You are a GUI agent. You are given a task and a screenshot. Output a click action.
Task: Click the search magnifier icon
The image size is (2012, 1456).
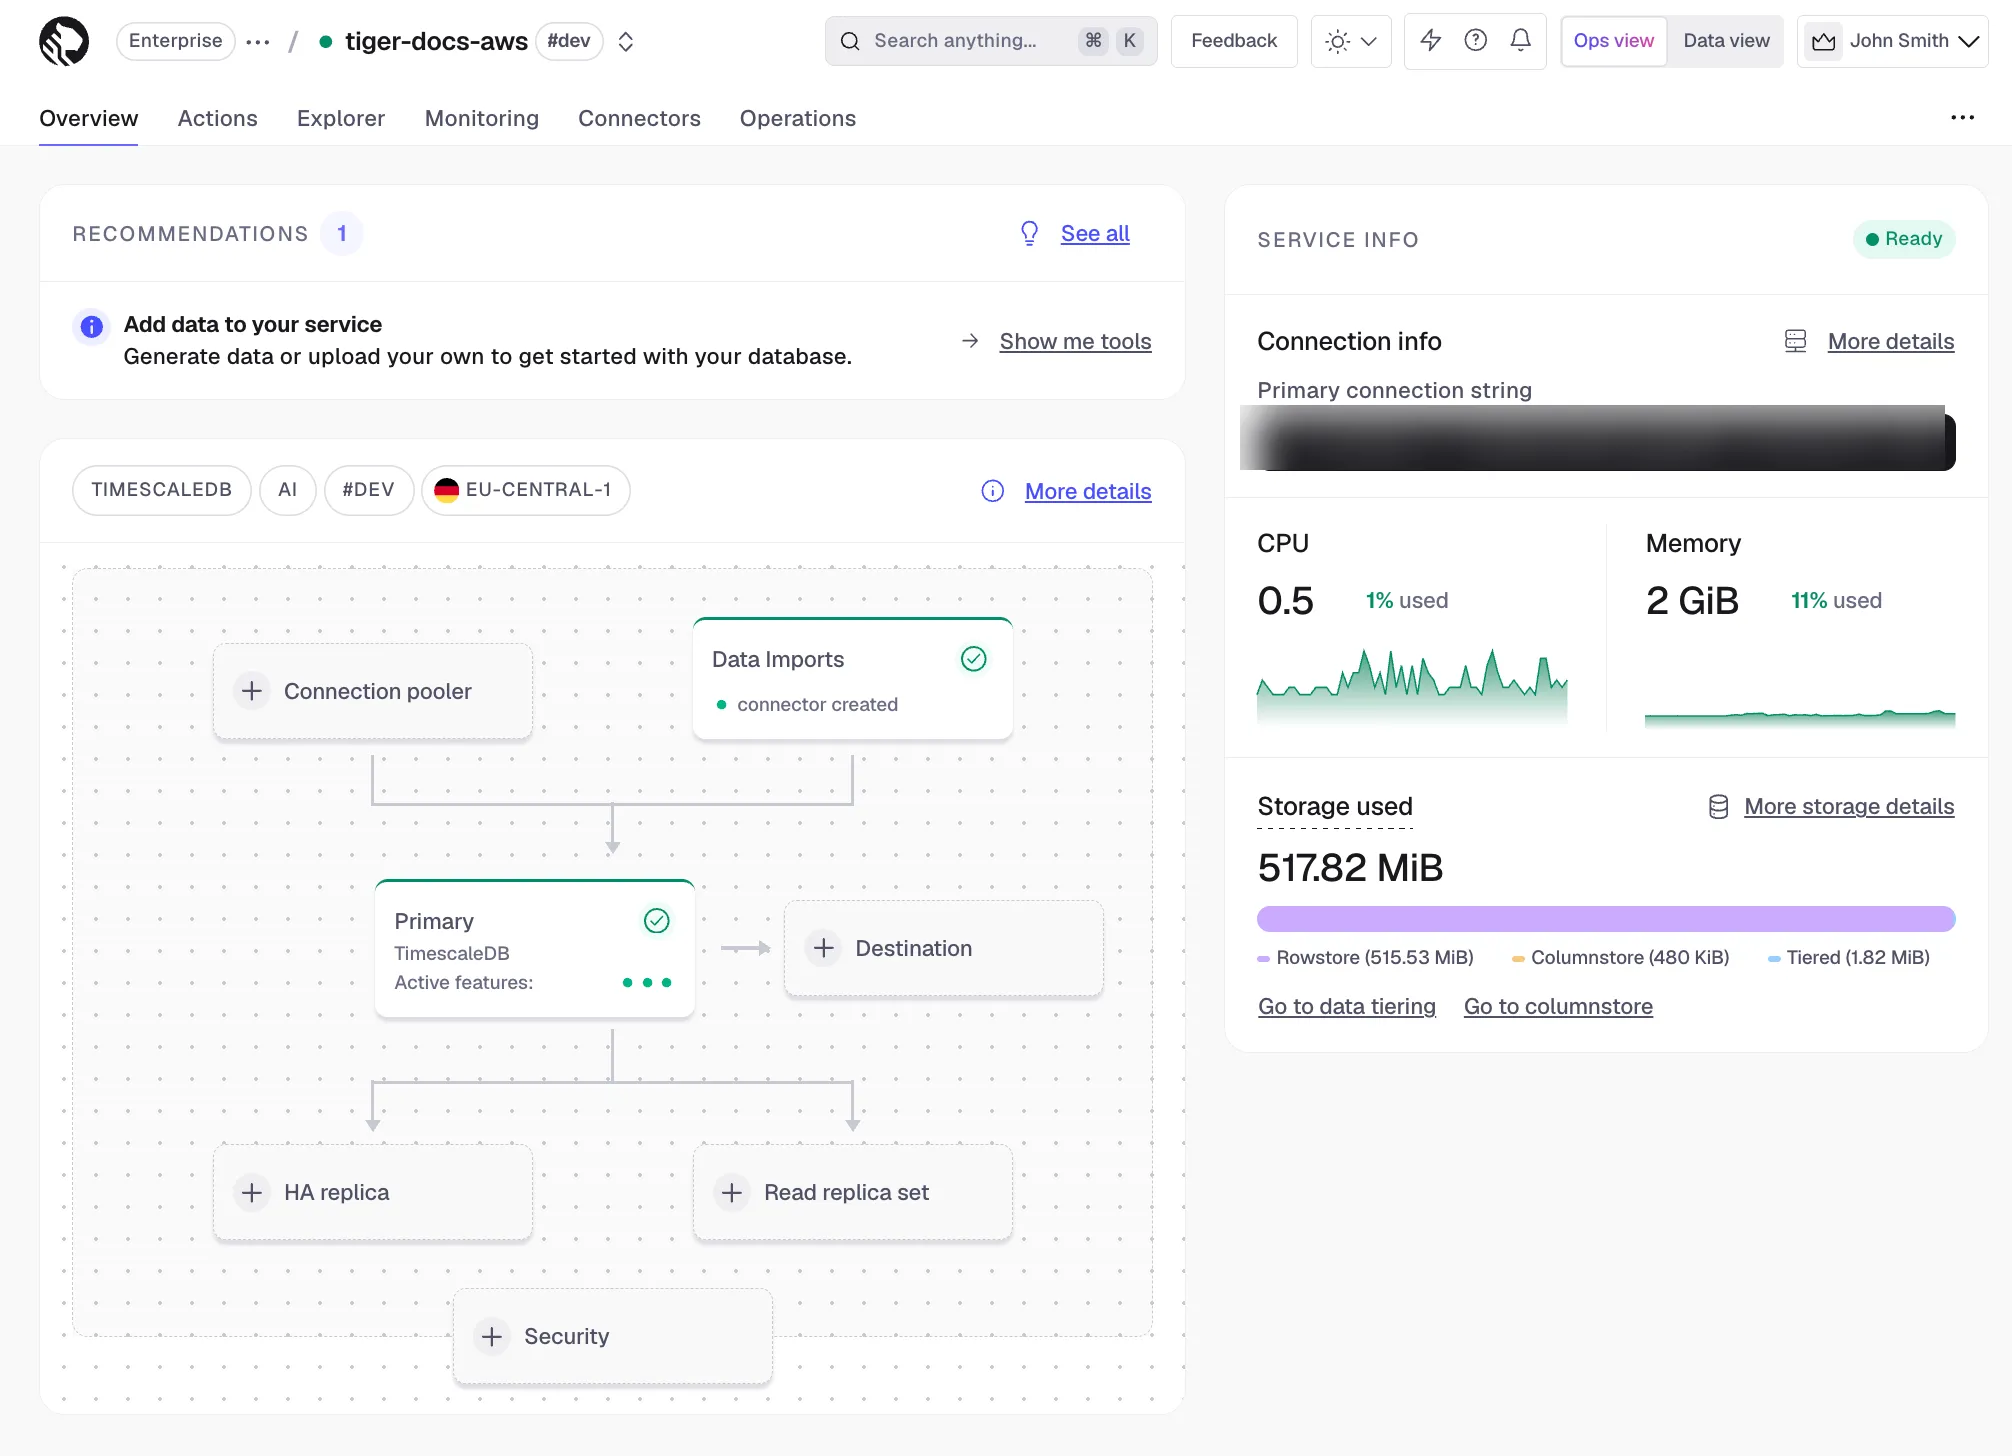[850, 41]
